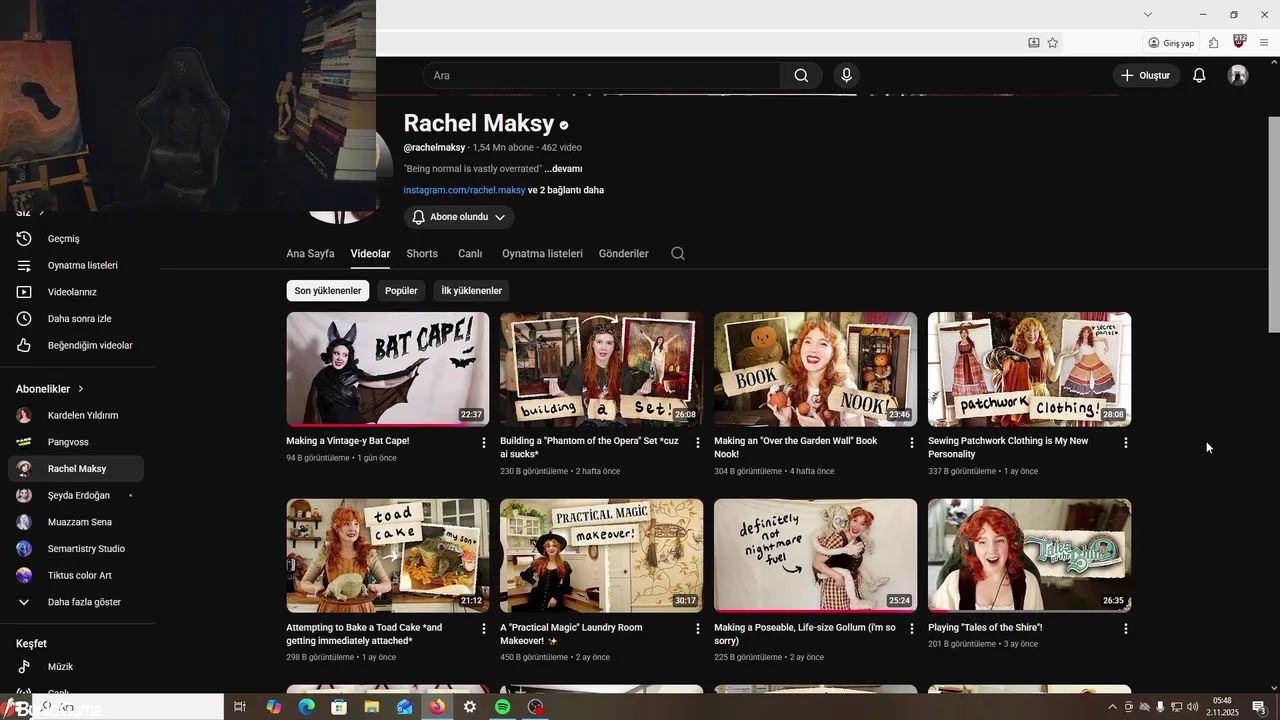Open more options for Over the Garden Wall Book Nook

(912, 442)
